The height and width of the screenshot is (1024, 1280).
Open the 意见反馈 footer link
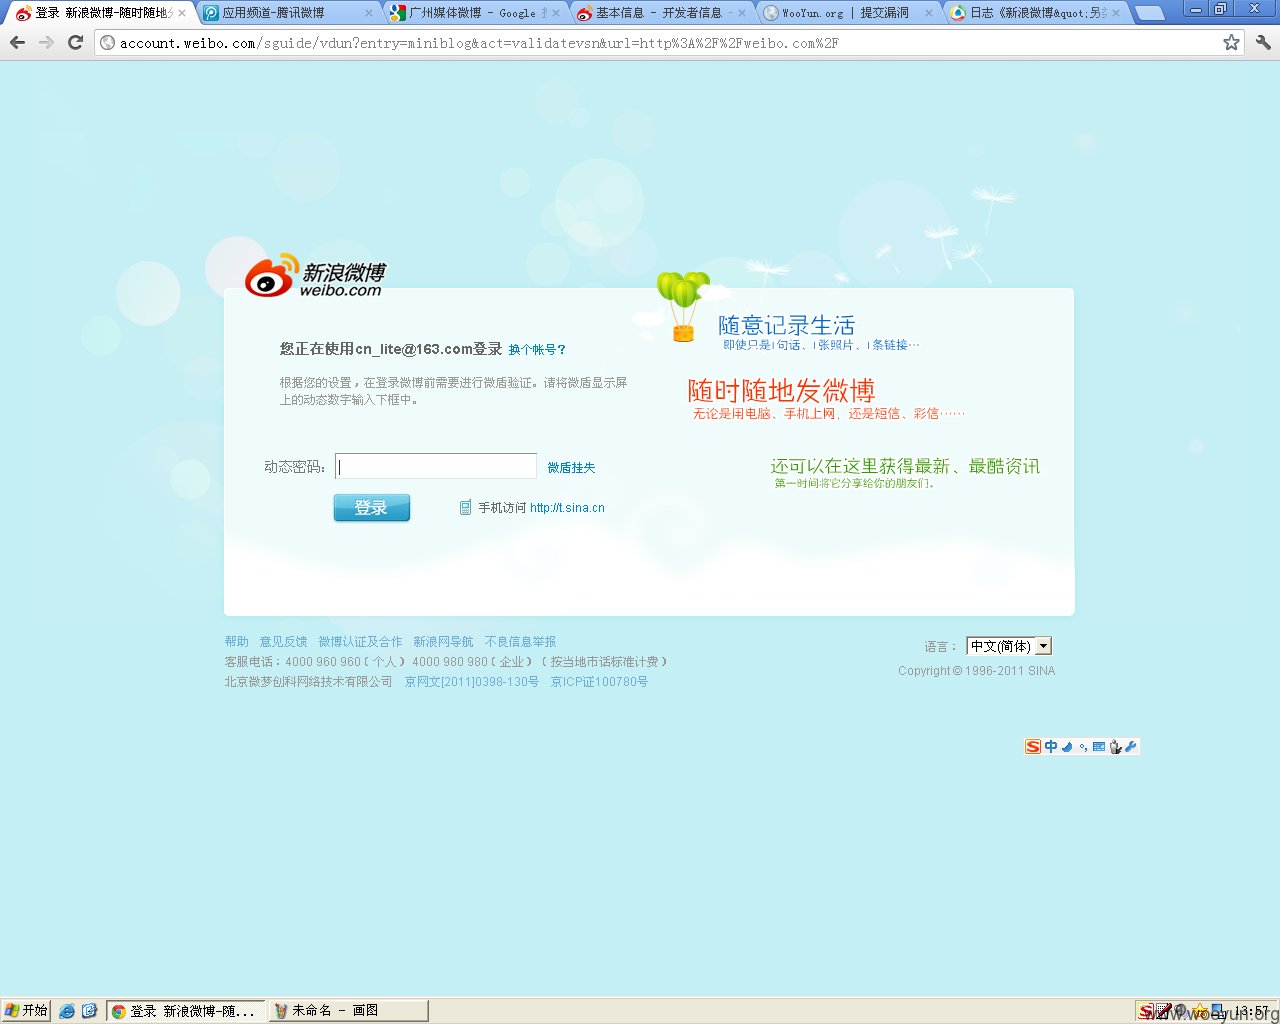283,642
